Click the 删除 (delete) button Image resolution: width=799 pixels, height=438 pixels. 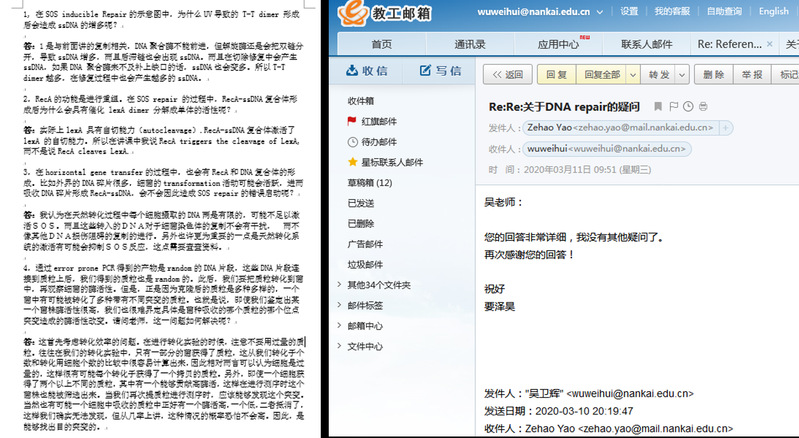coord(713,75)
